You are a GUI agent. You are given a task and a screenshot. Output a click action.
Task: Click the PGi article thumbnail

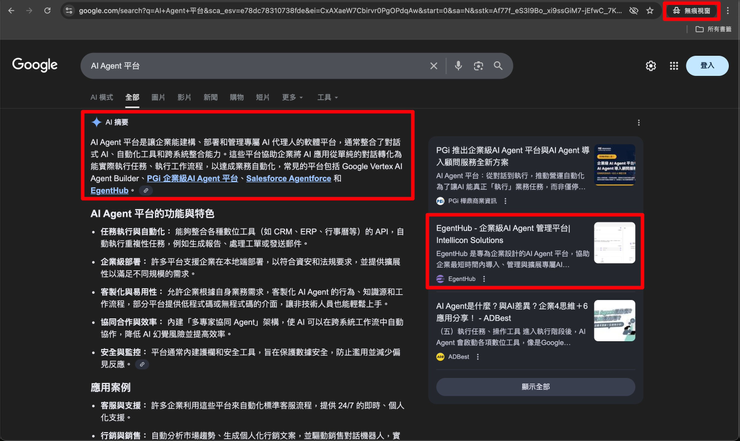tap(614, 165)
